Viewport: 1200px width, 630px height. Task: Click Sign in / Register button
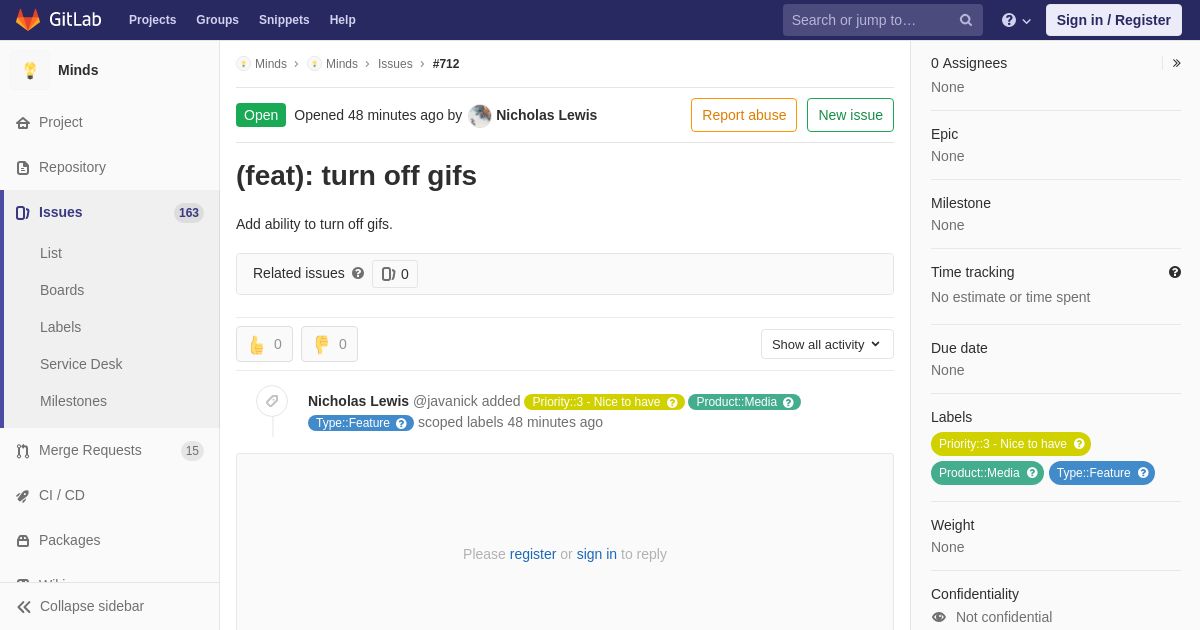coord(1114,20)
